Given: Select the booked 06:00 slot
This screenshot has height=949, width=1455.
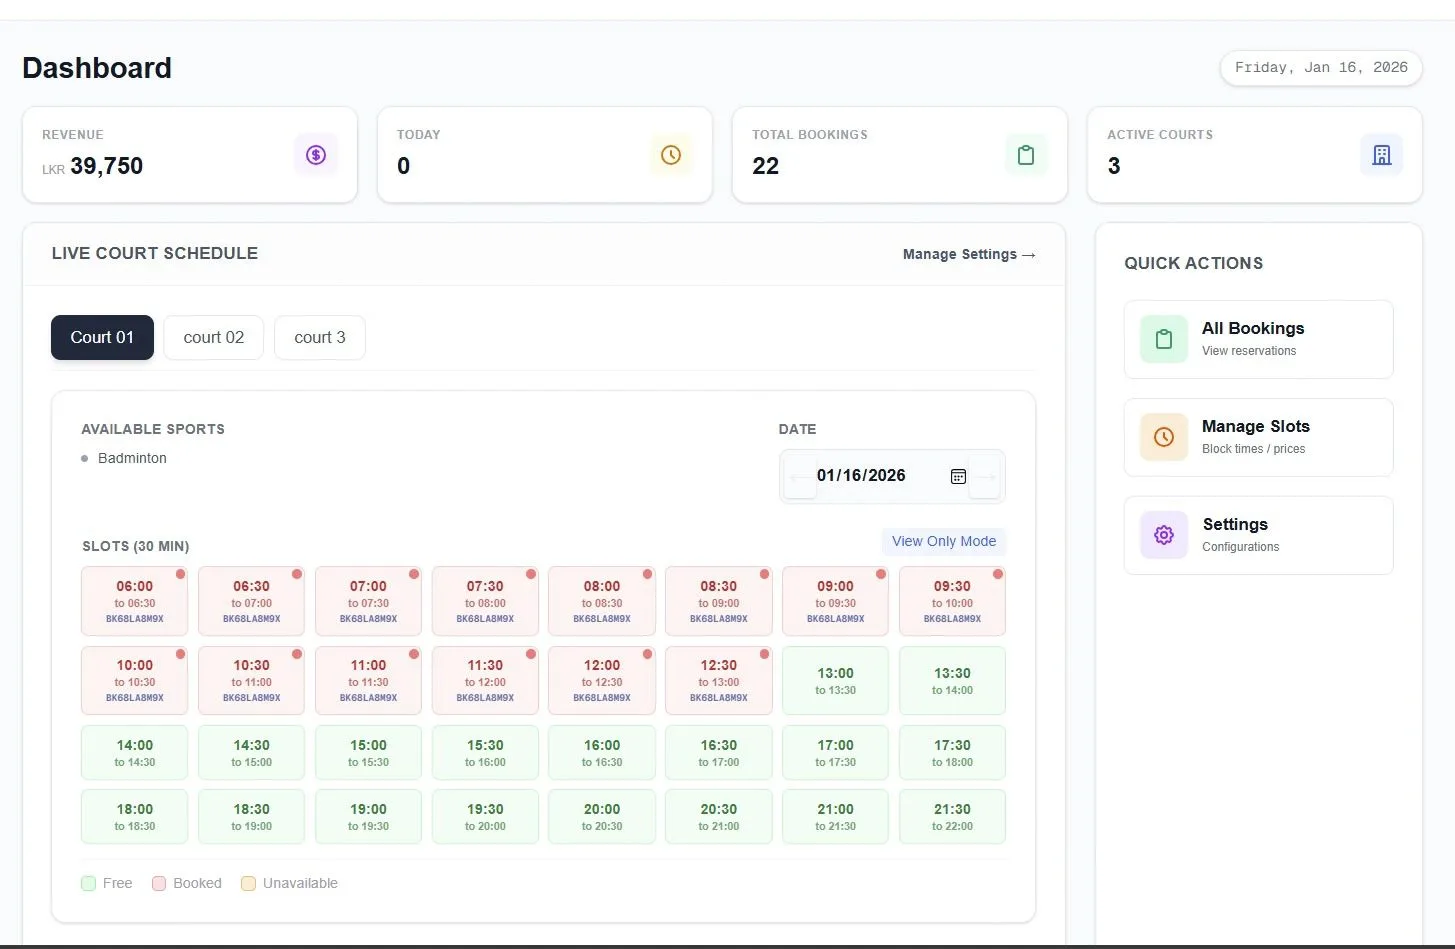Looking at the screenshot, I should 134,601.
